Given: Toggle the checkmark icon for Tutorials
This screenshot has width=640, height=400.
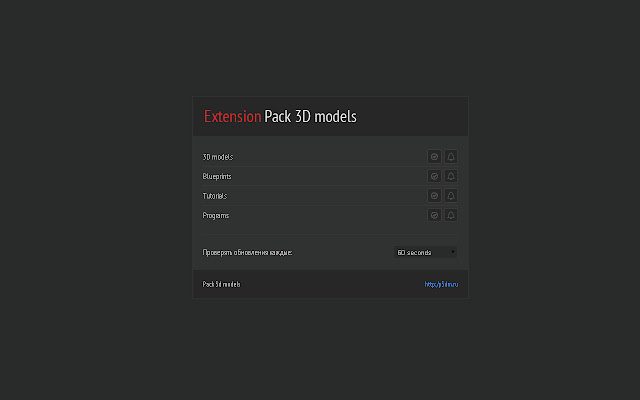Looking at the screenshot, I should (x=434, y=196).
